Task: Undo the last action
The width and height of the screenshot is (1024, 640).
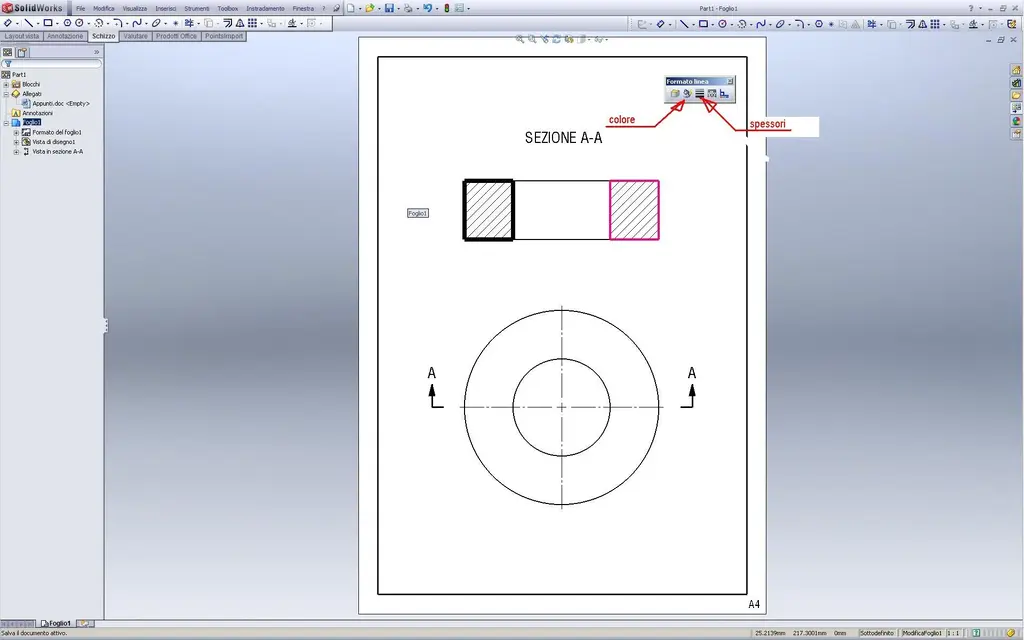Action: coord(428,8)
